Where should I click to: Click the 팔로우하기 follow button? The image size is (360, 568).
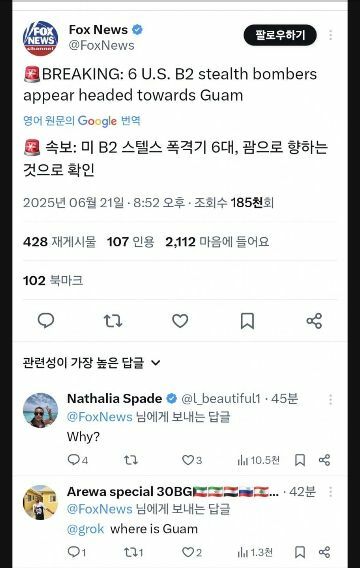280,35
